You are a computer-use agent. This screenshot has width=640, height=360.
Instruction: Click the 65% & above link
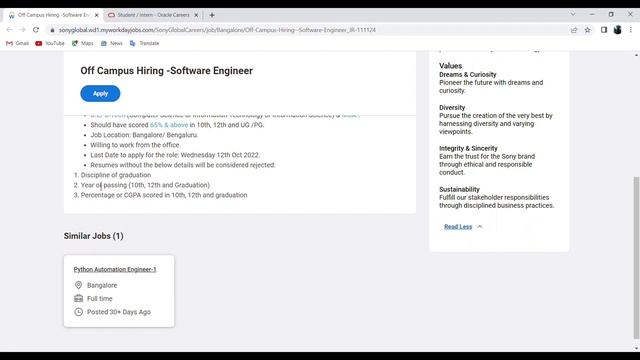tap(169, 125)
